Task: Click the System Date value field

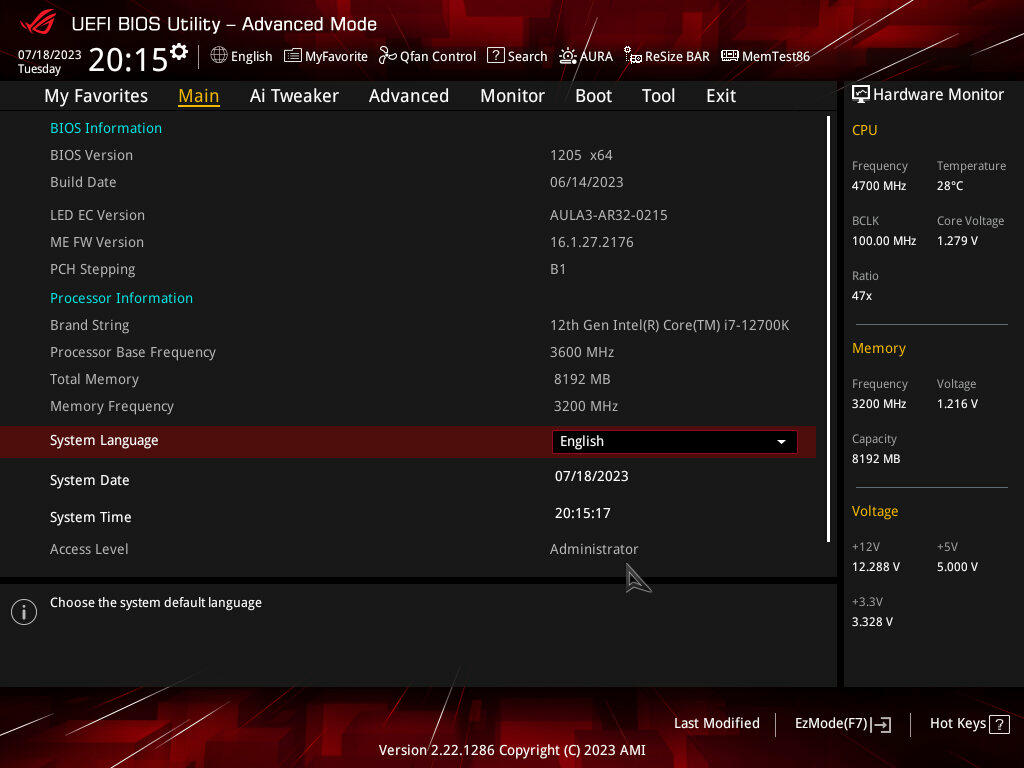Action: pyautogui.click(x=592, y=477)
